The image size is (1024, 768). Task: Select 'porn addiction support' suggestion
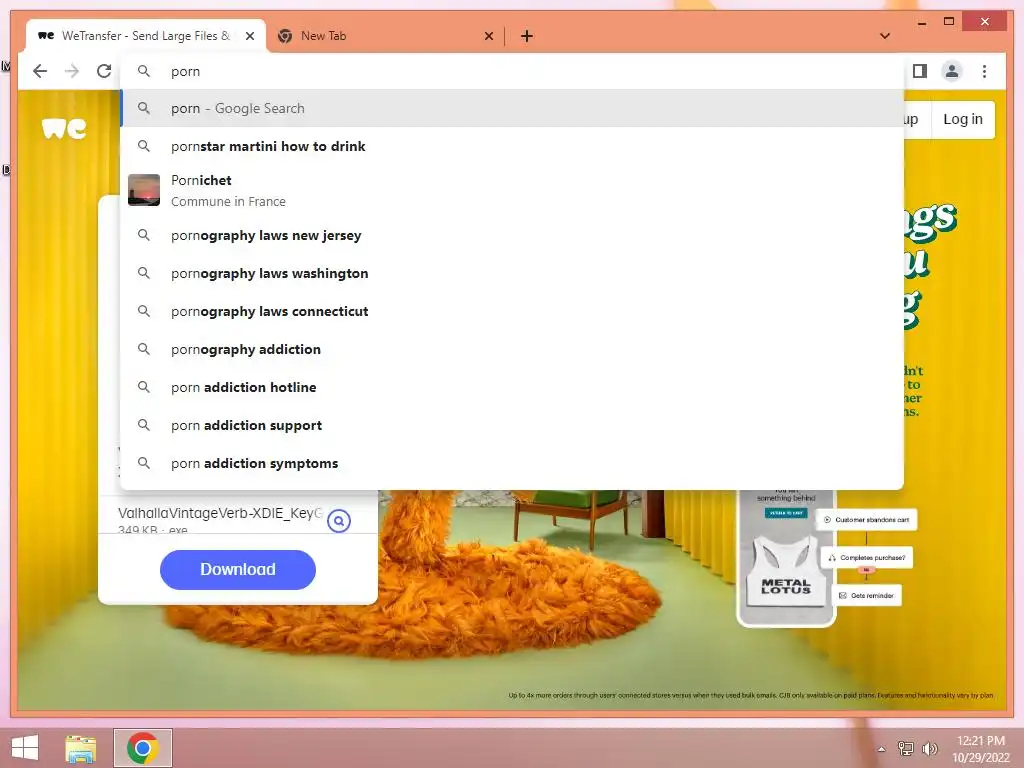(512, 425)
